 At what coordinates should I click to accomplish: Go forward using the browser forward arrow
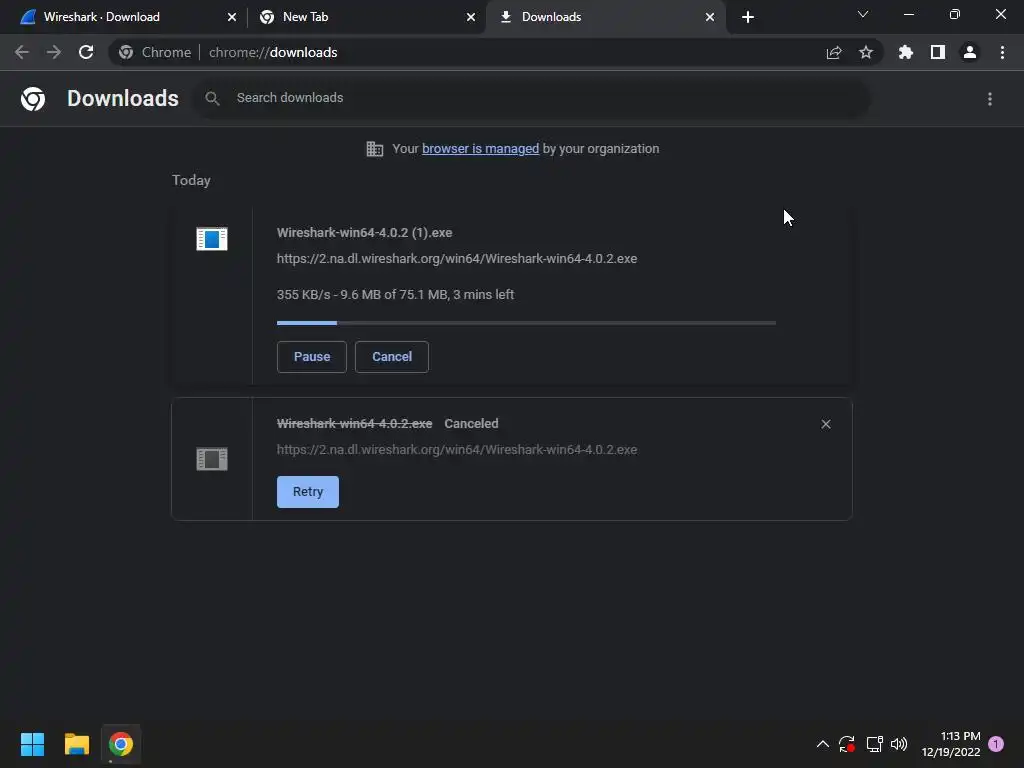tap(54, 52)
